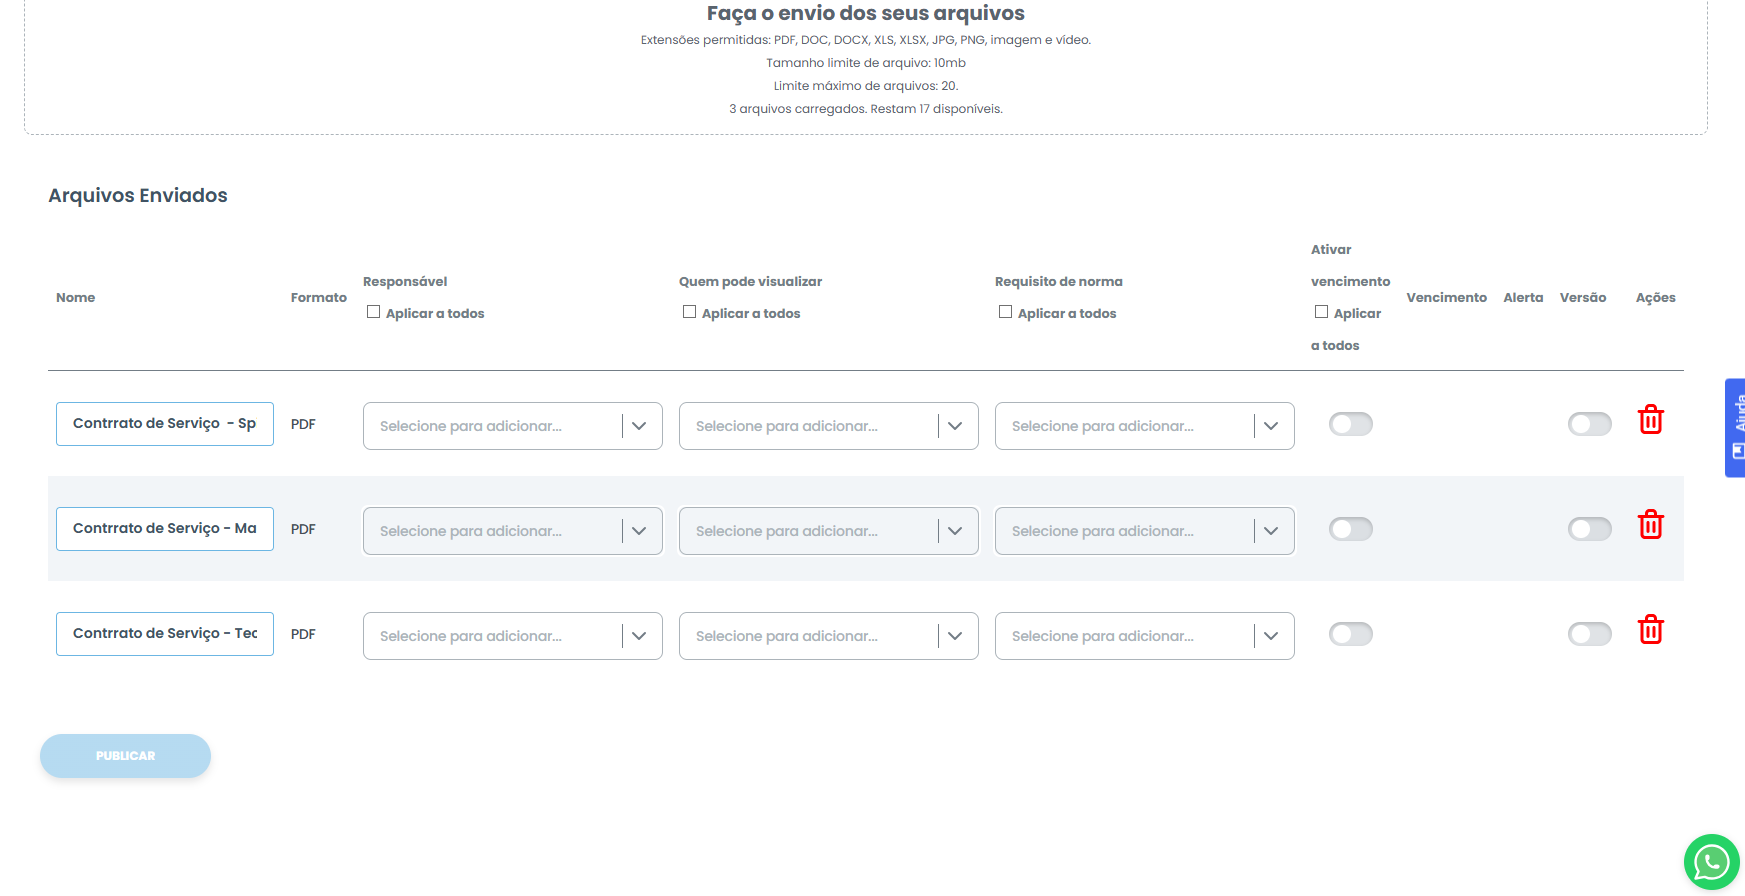Open Responsável dropdown in the first row
The height and width of the screenshot is (896, 1745).
512,426
